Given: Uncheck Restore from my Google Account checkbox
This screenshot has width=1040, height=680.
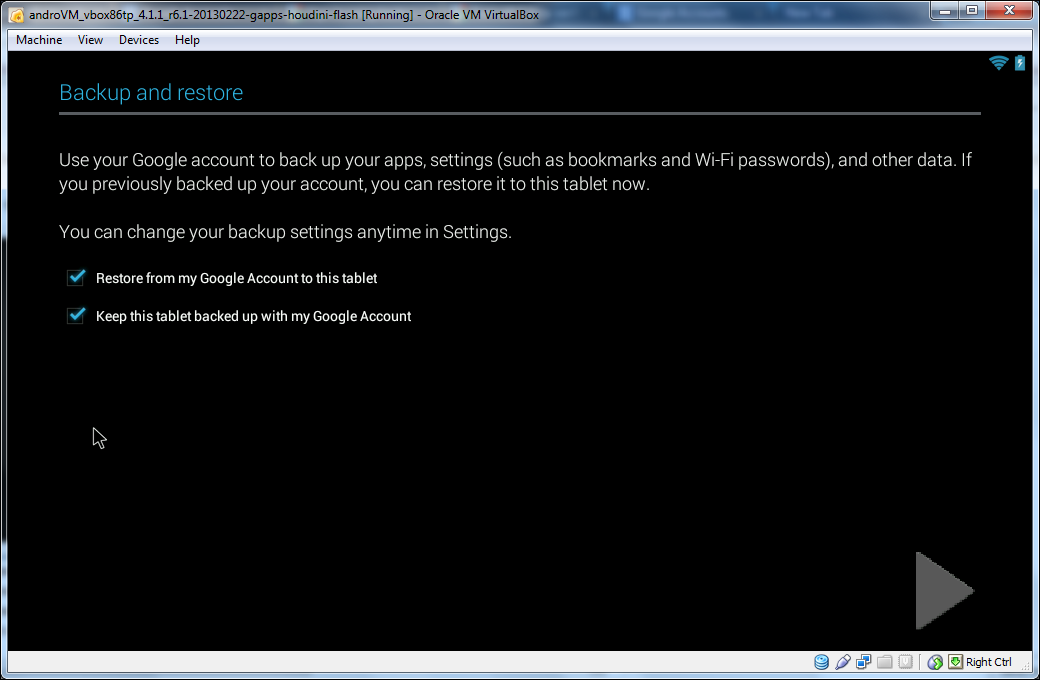Looking at the screenshot, I should point(76,277).
